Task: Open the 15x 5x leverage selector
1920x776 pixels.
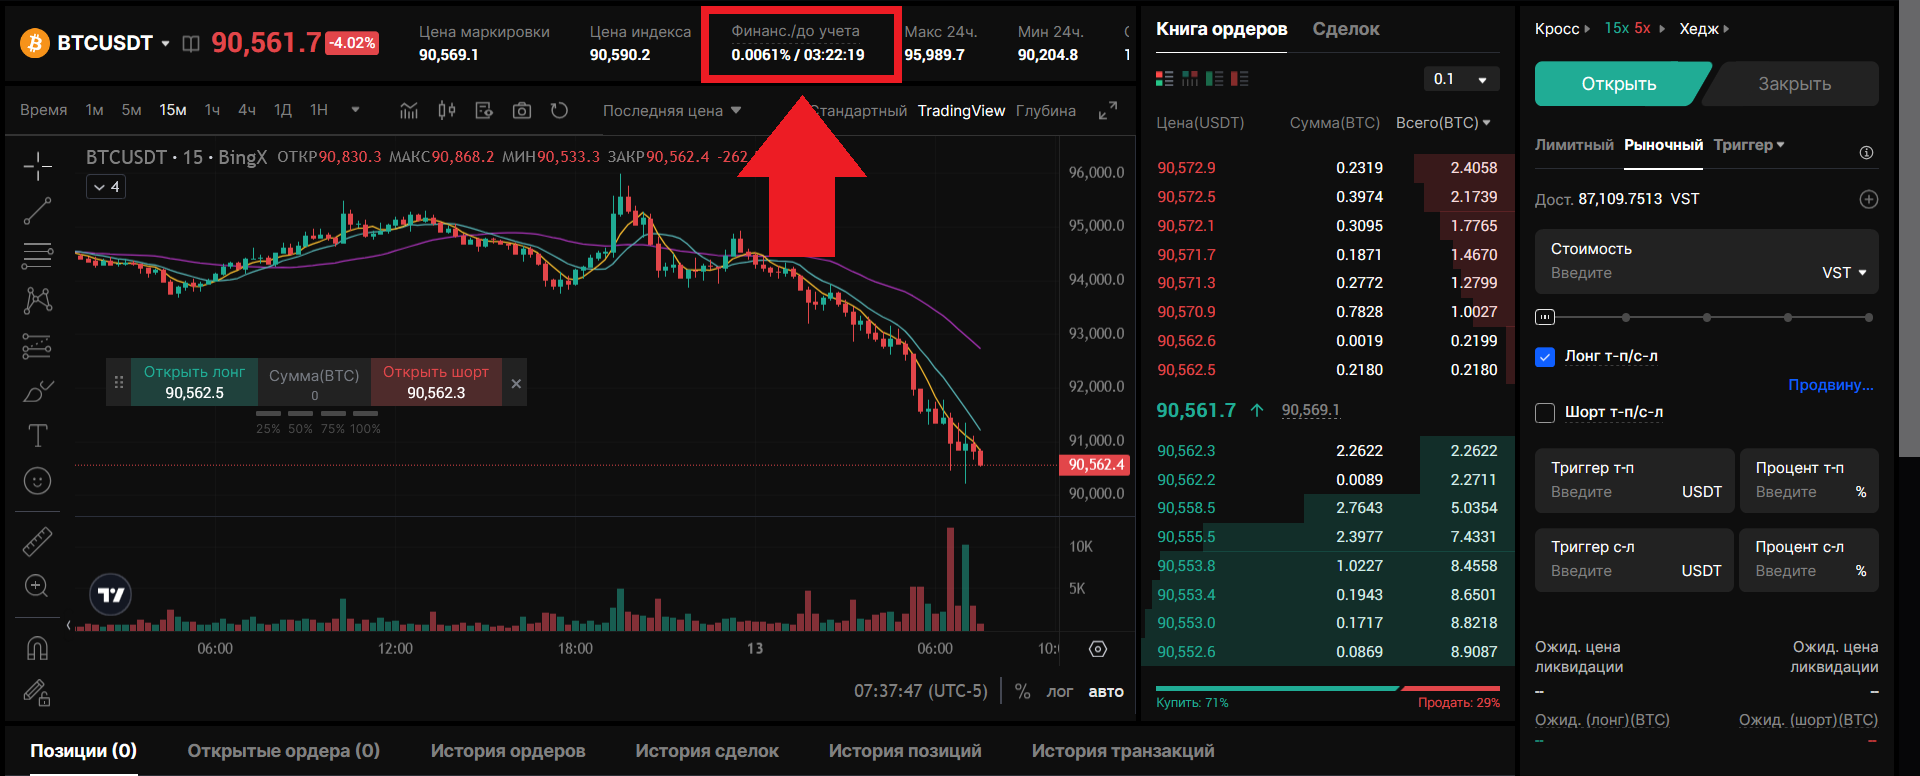Action: (1634, 29)
